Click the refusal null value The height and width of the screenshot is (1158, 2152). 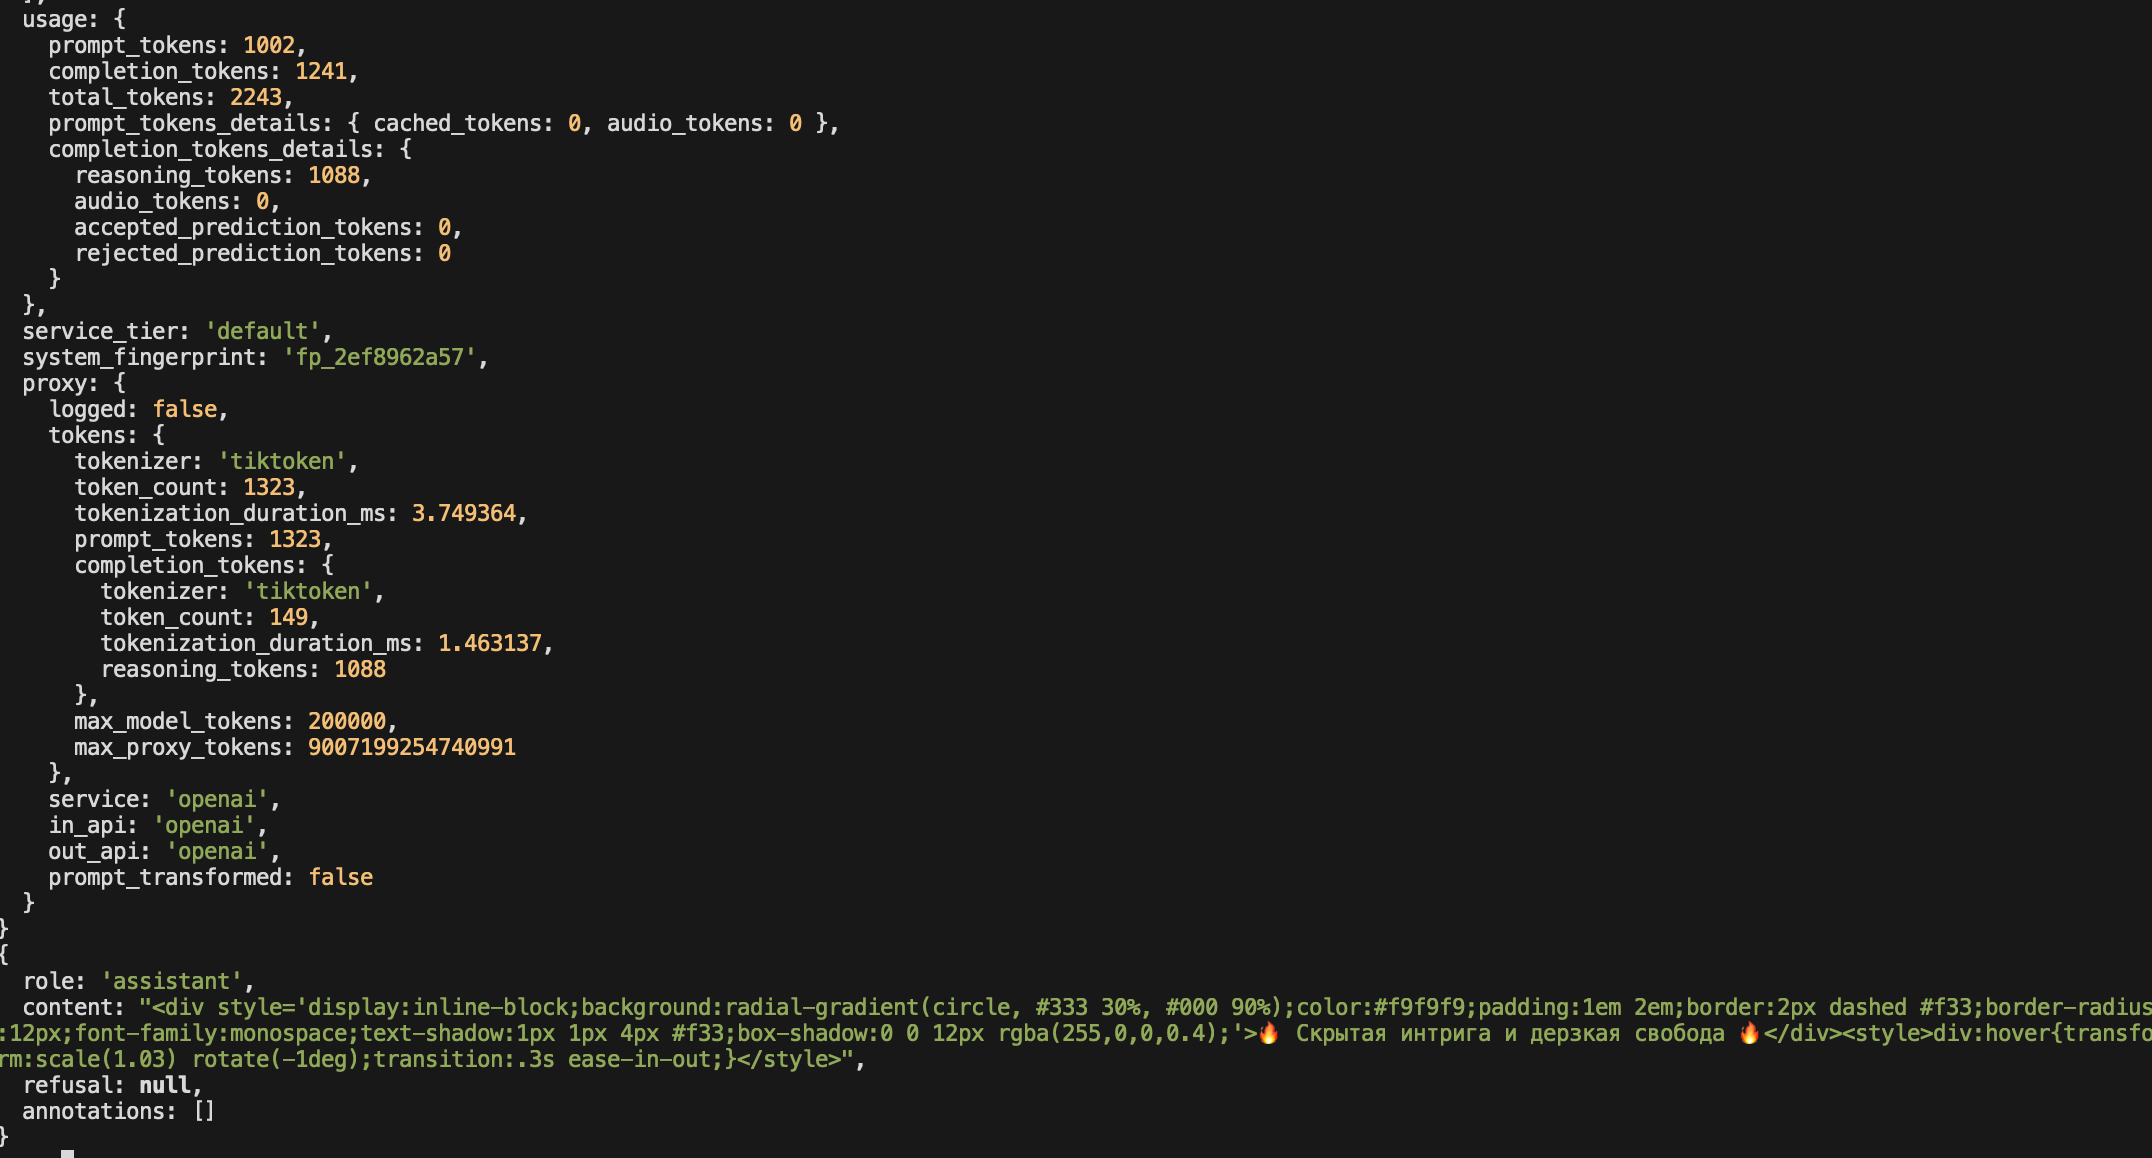coord(165,1085)
